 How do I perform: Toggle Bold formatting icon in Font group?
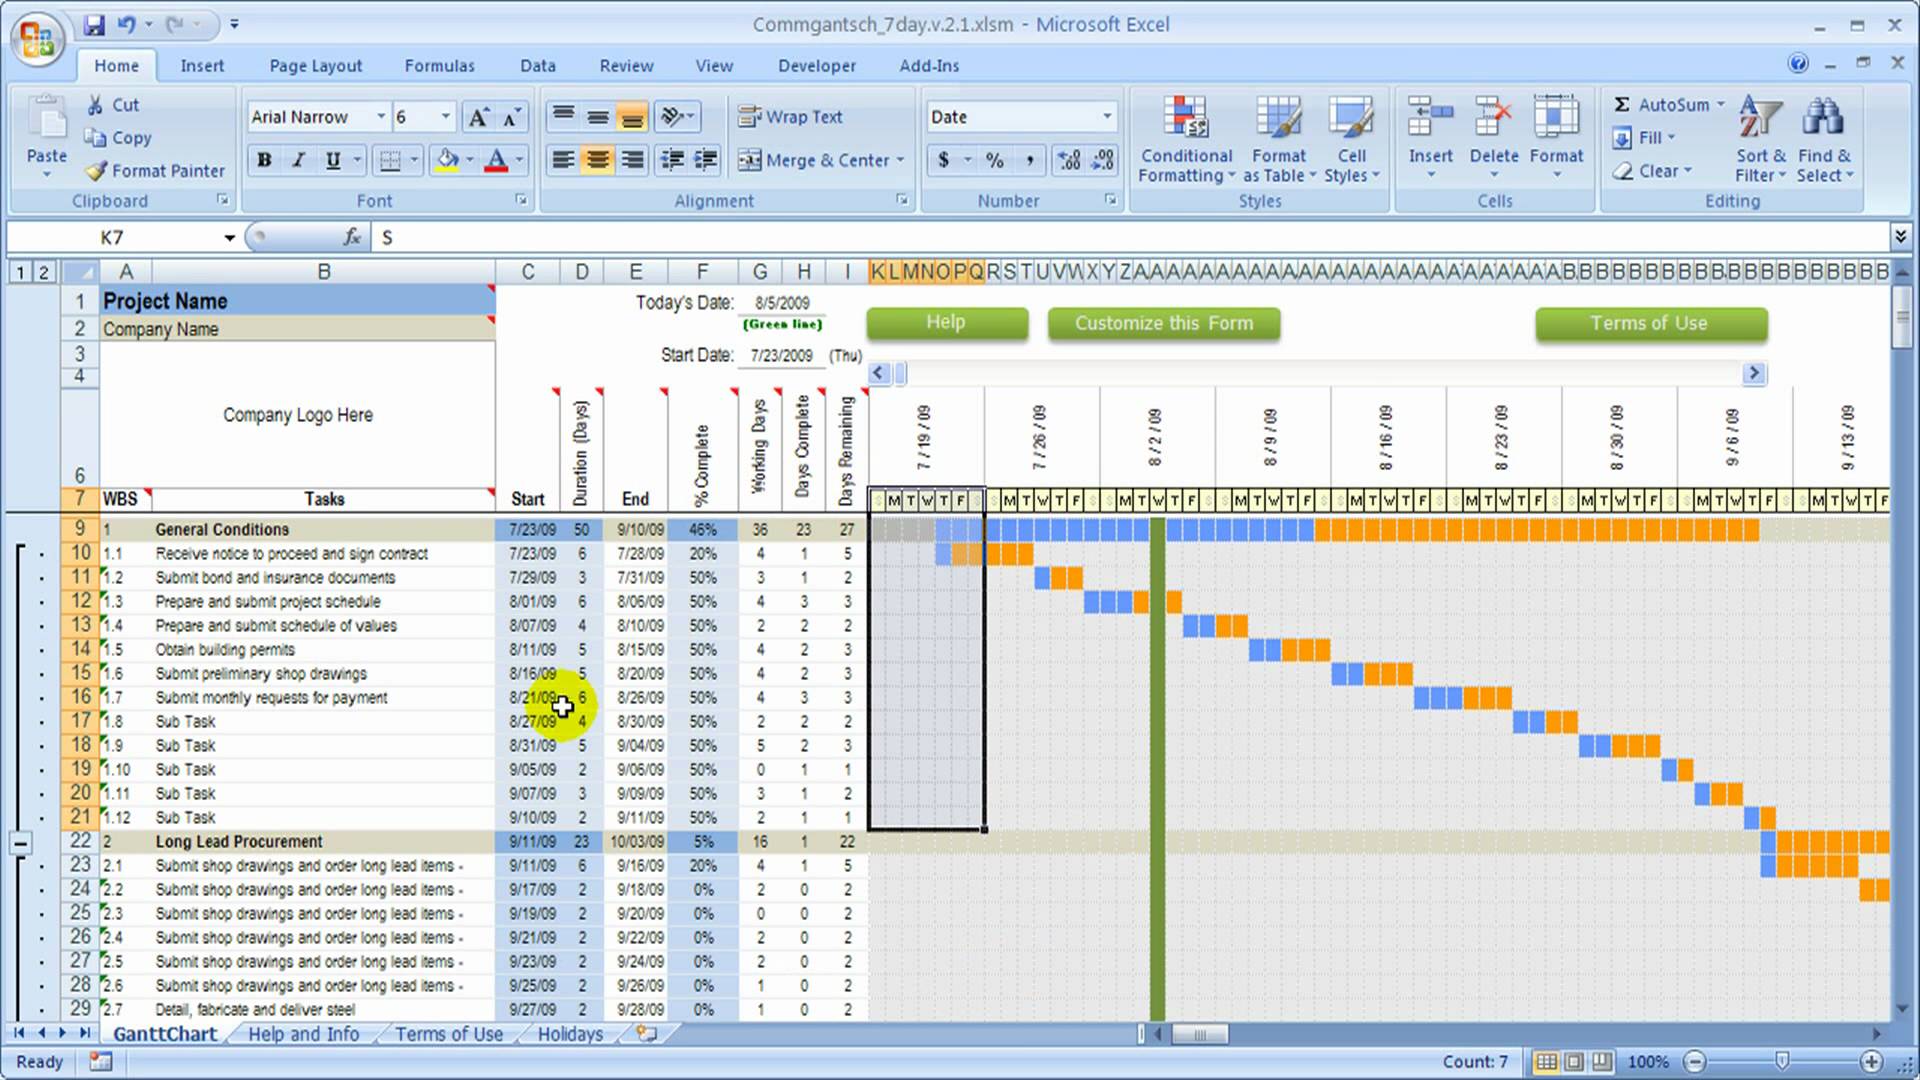coord(264,161)
